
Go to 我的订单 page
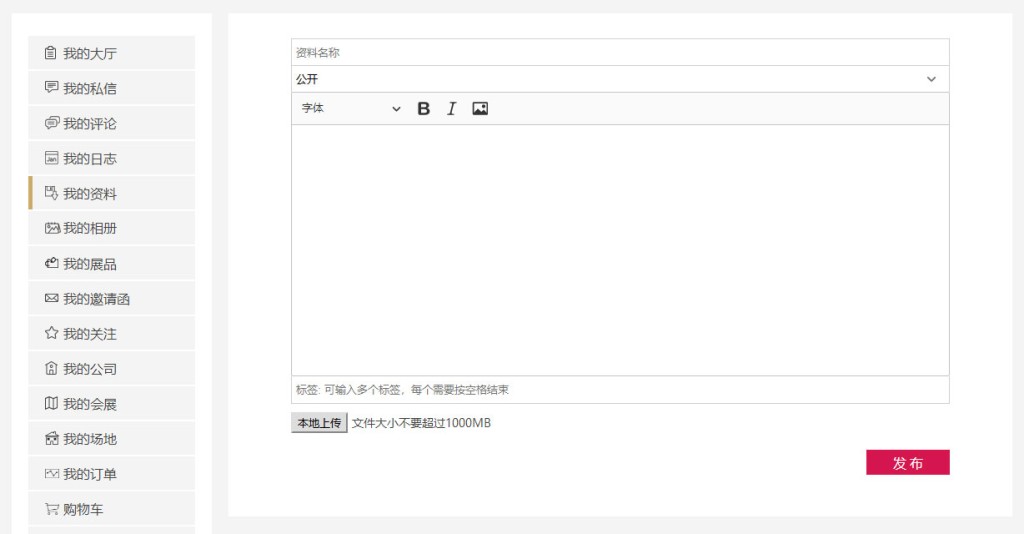pos(112,474)
